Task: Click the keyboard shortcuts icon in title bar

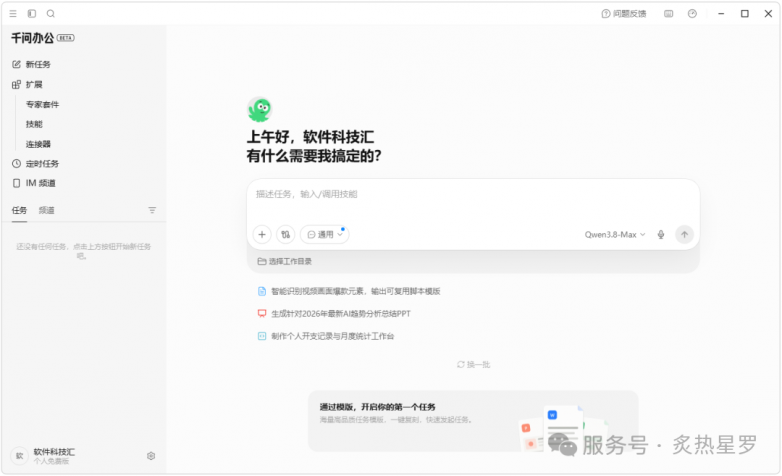Action: point(669,14)
